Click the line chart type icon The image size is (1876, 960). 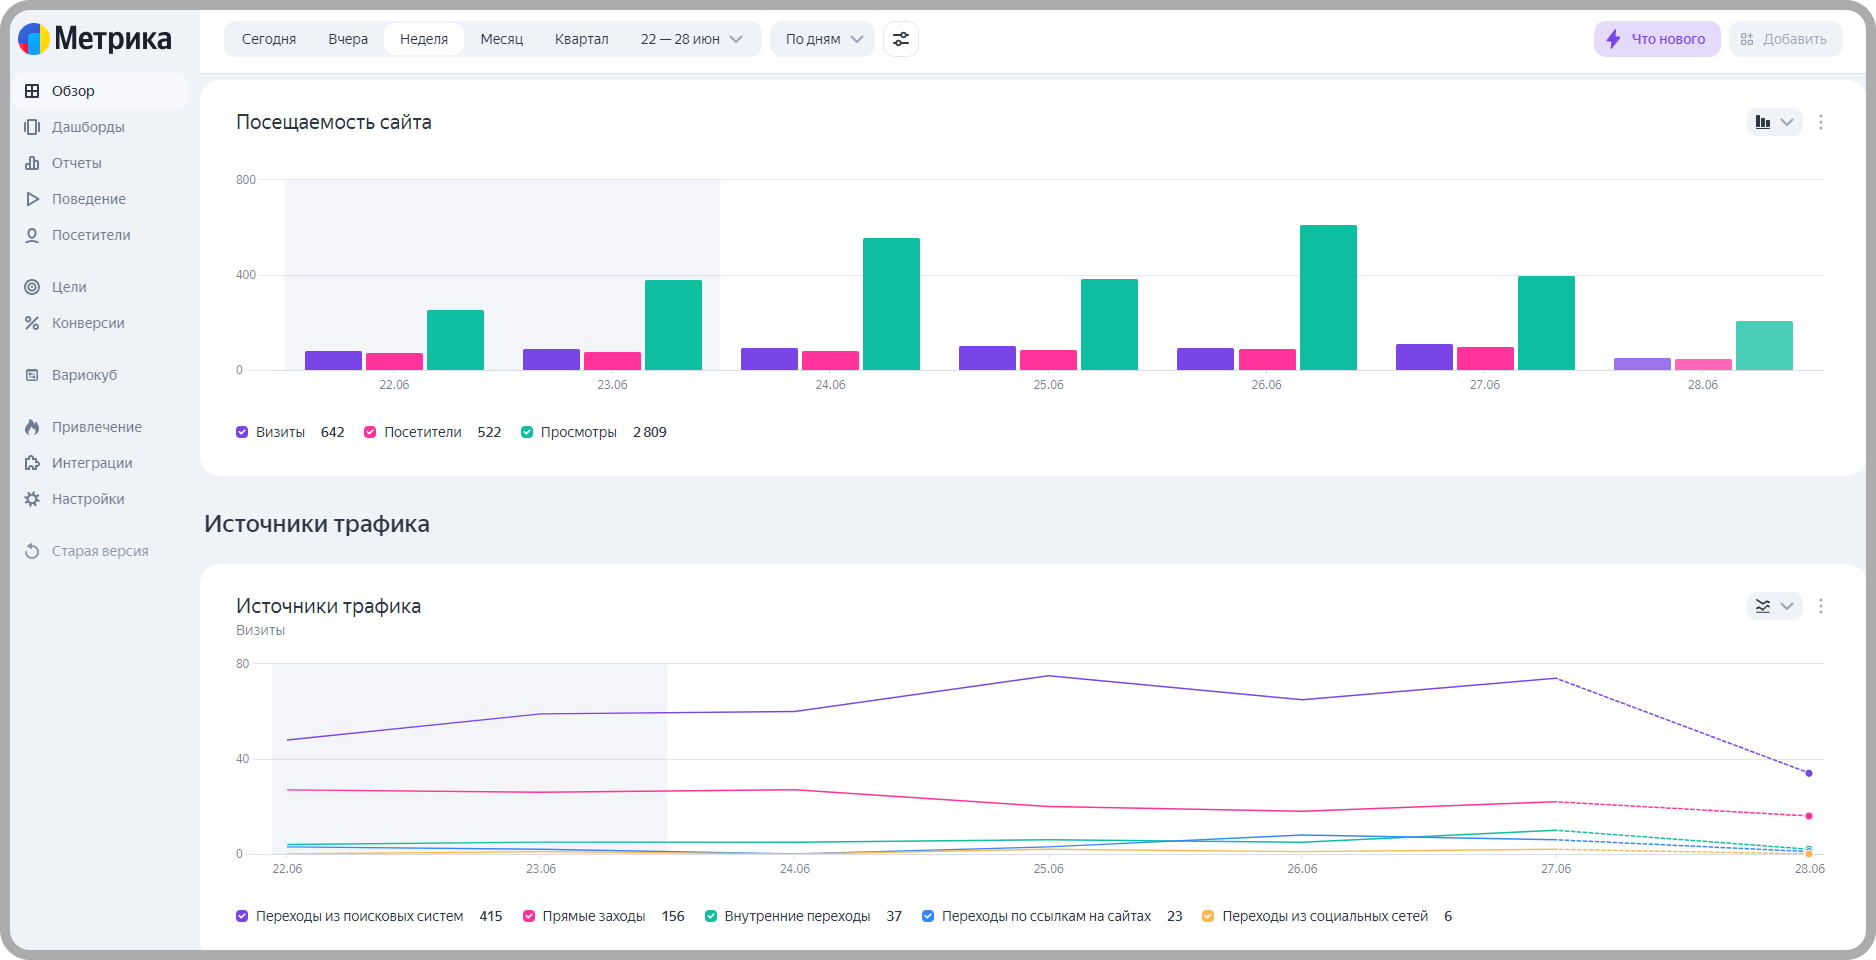click(x=1763, y=606)
